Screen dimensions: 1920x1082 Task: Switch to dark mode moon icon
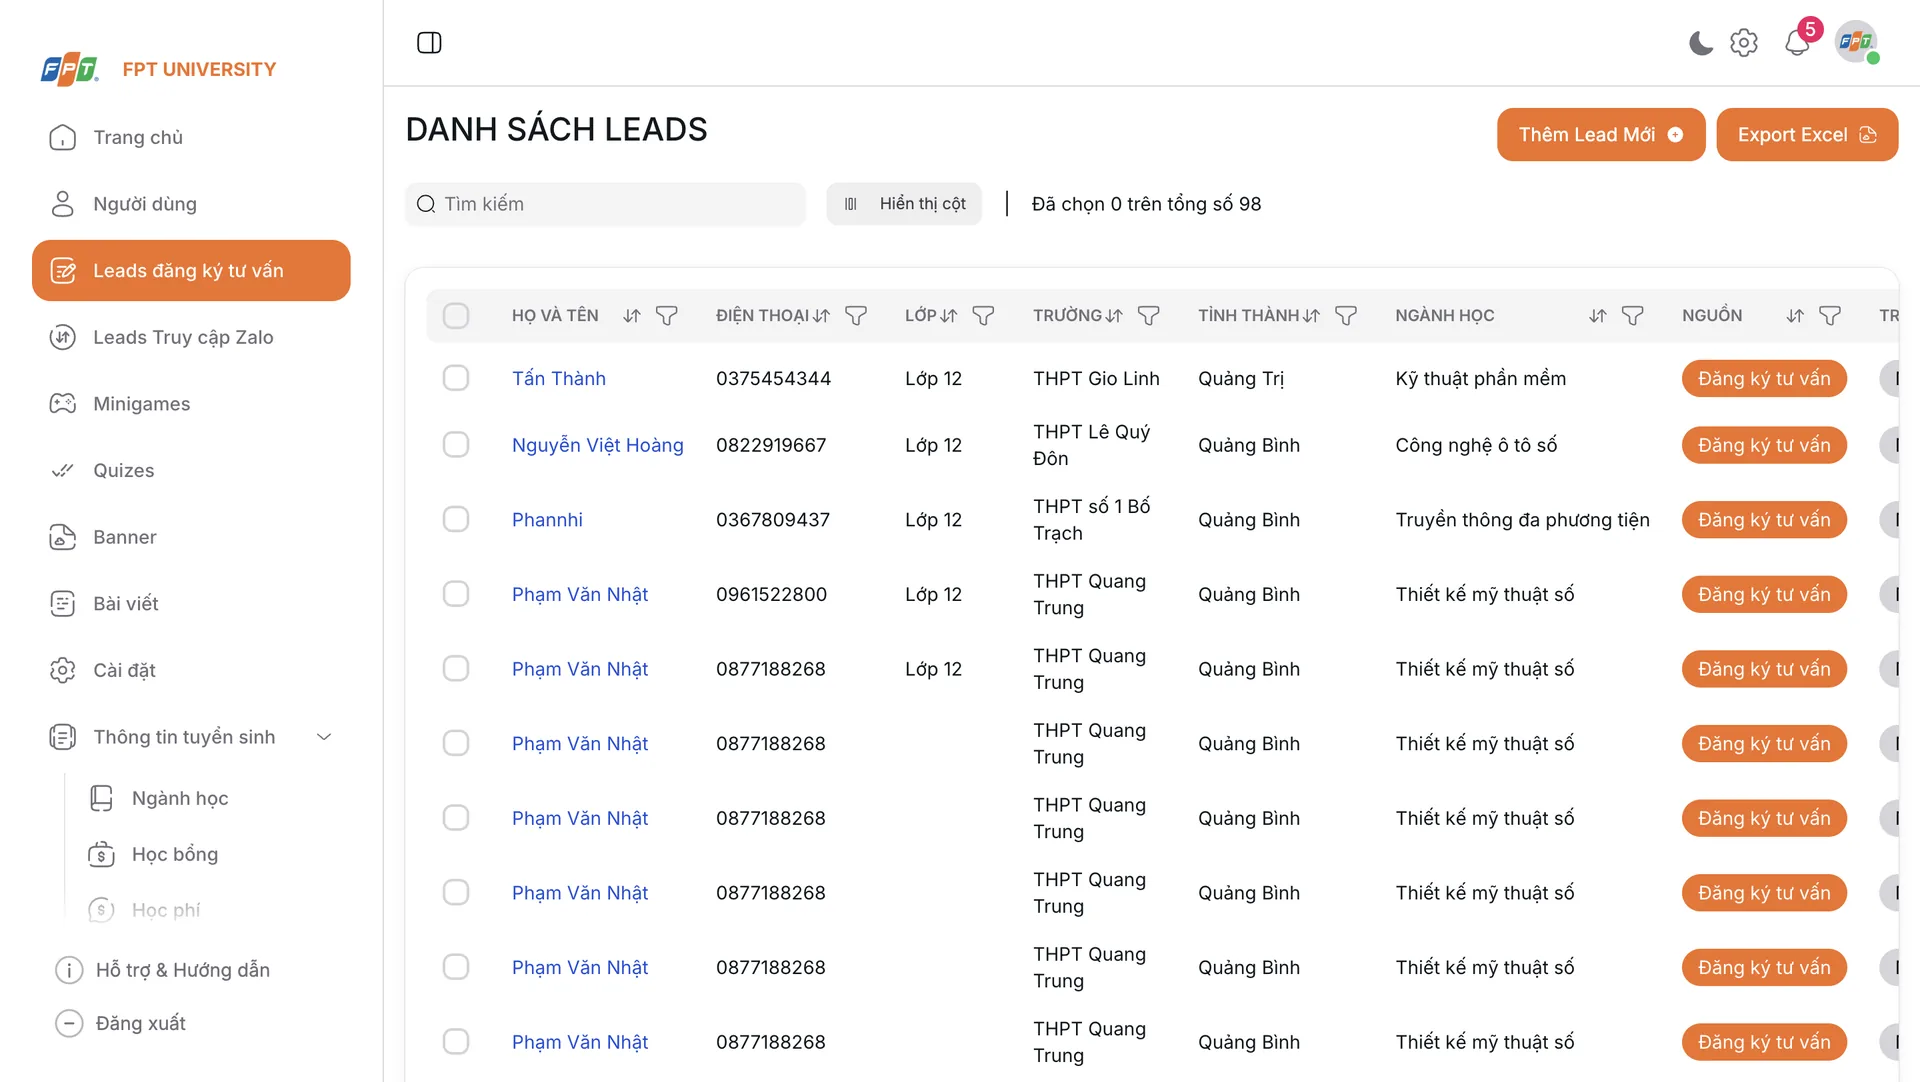1700,43
